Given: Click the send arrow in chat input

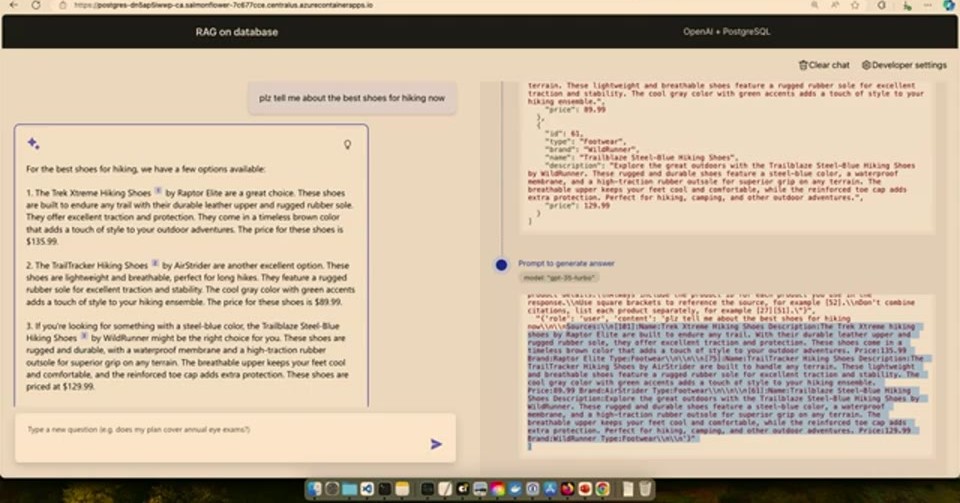Looking at the screenshot, I should 436,444.
